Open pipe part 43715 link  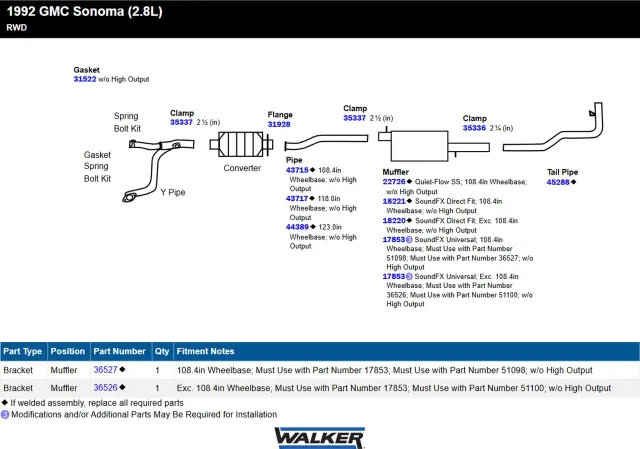(x=297, y=170)
